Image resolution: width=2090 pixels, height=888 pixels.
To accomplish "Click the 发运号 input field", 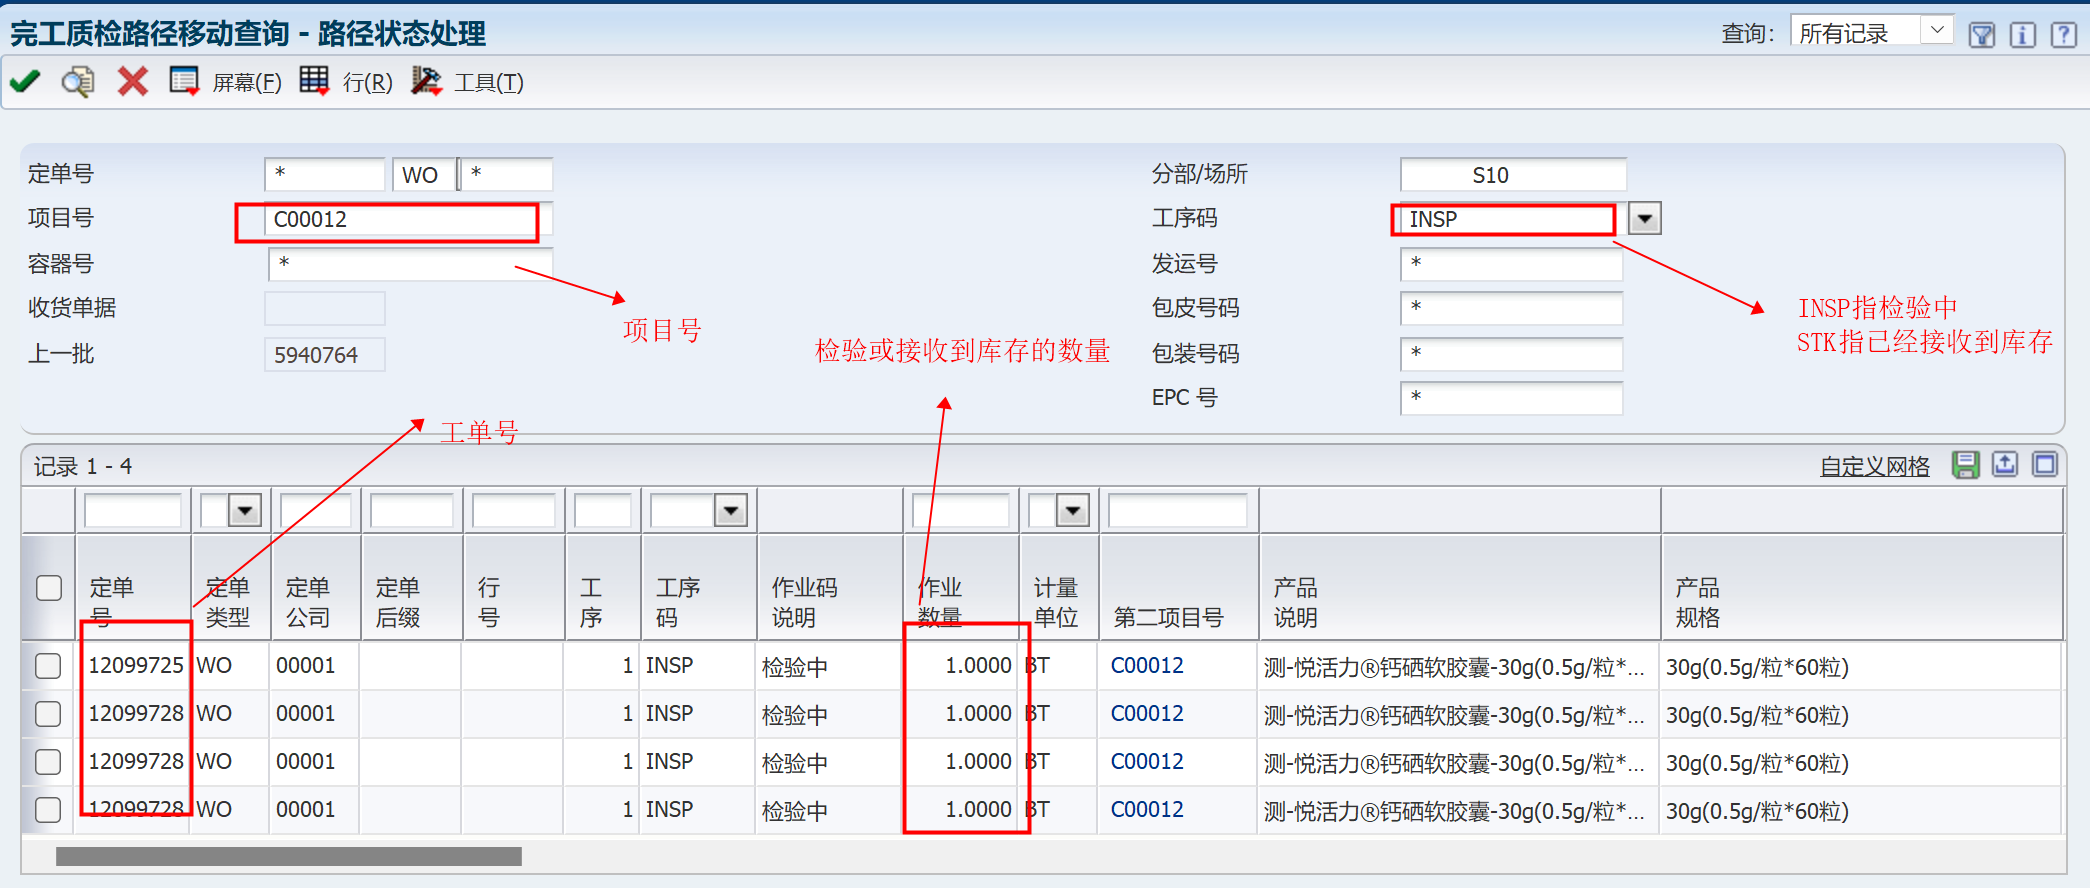I will pyautogui.click(x=1511, y=264).
